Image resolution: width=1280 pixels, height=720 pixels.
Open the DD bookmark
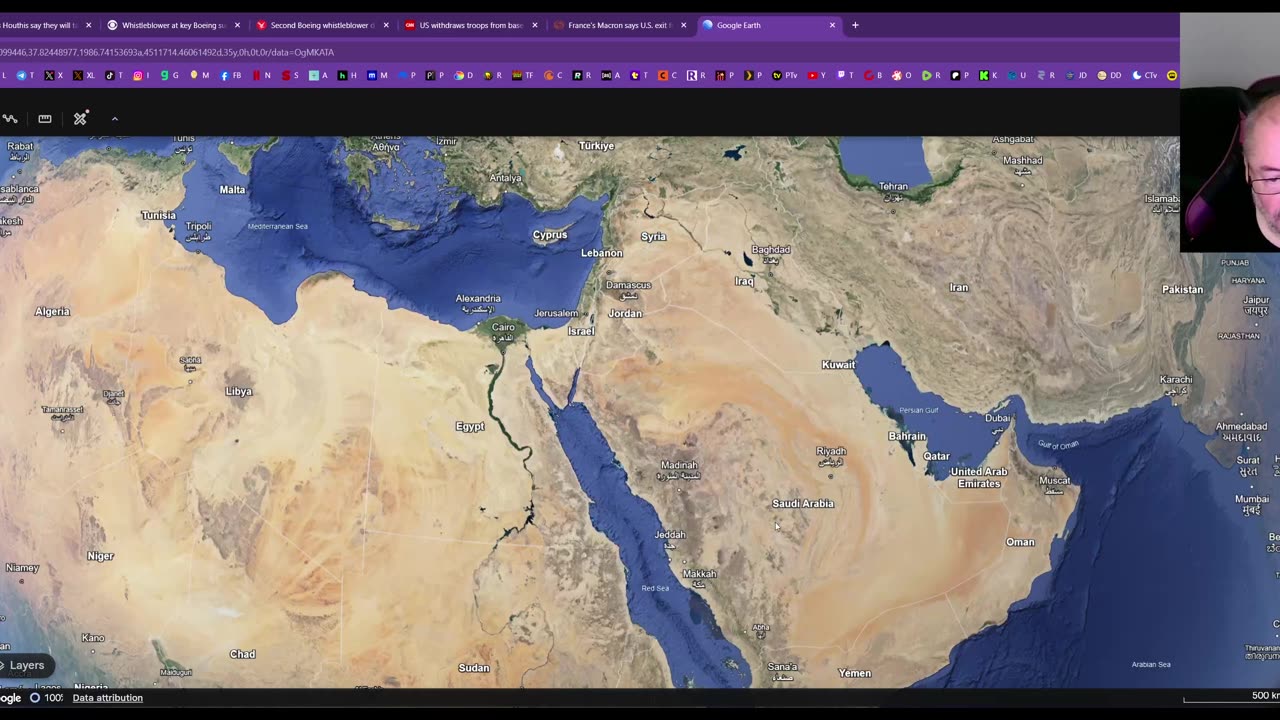(1109, 75)
